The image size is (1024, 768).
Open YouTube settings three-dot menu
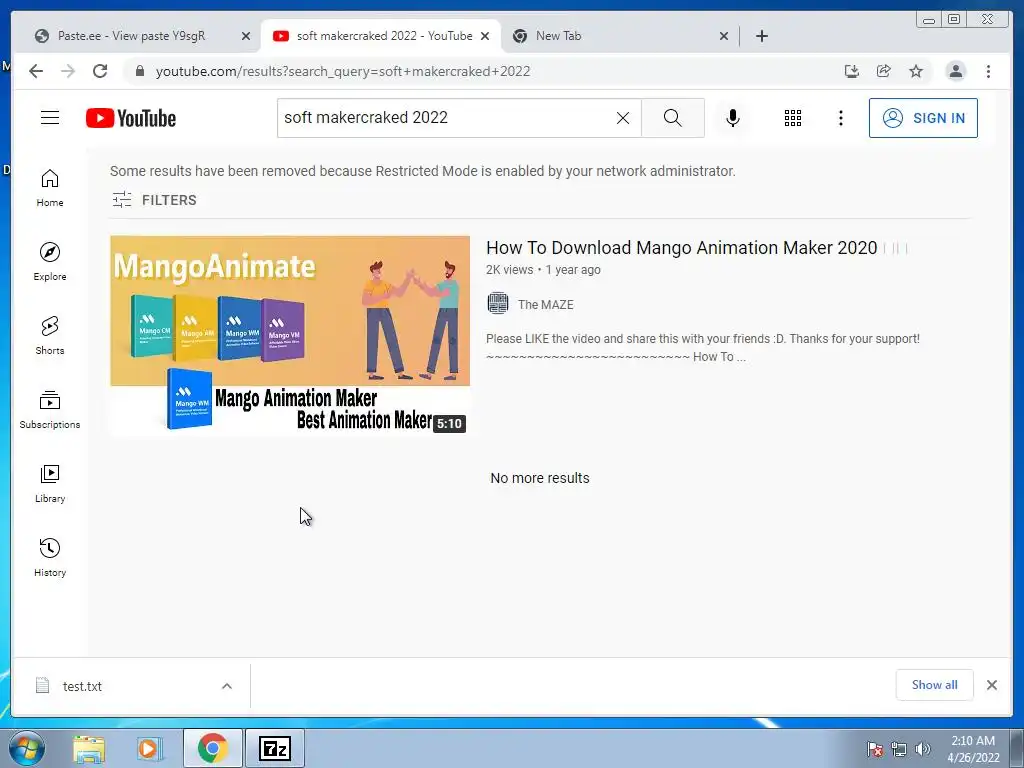(x=840, y=118)
